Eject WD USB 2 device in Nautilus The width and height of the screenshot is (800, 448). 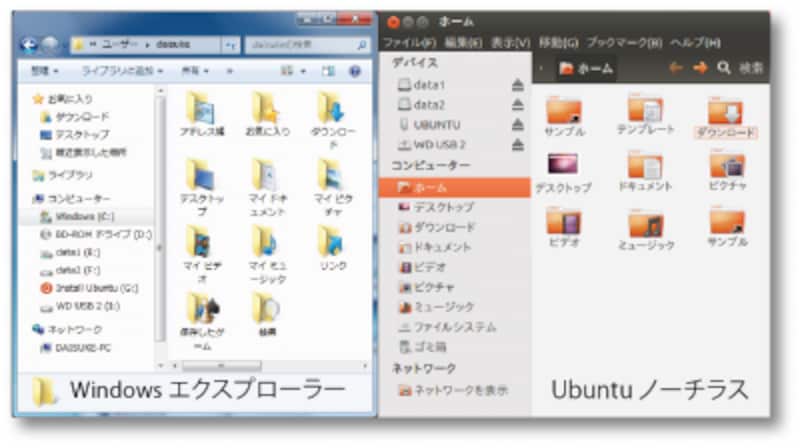pyautogui.click(x=517, y=145)
